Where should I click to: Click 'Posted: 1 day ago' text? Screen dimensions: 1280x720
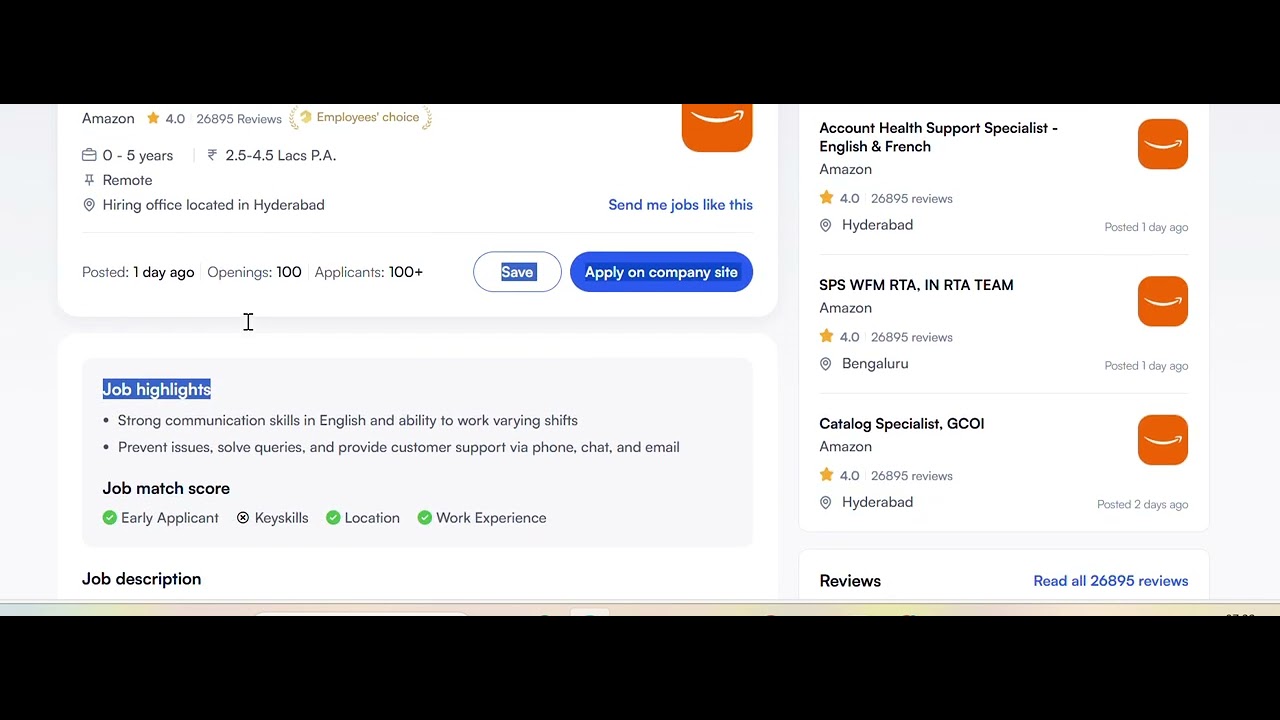pos(138,272)
